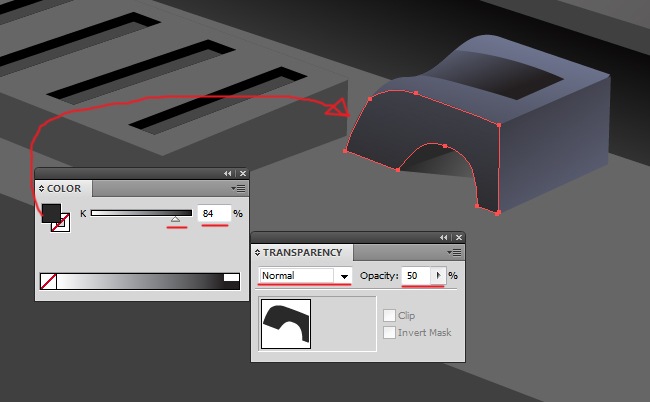Close the Color panel

pyautogui.click(x=243, y=174)
